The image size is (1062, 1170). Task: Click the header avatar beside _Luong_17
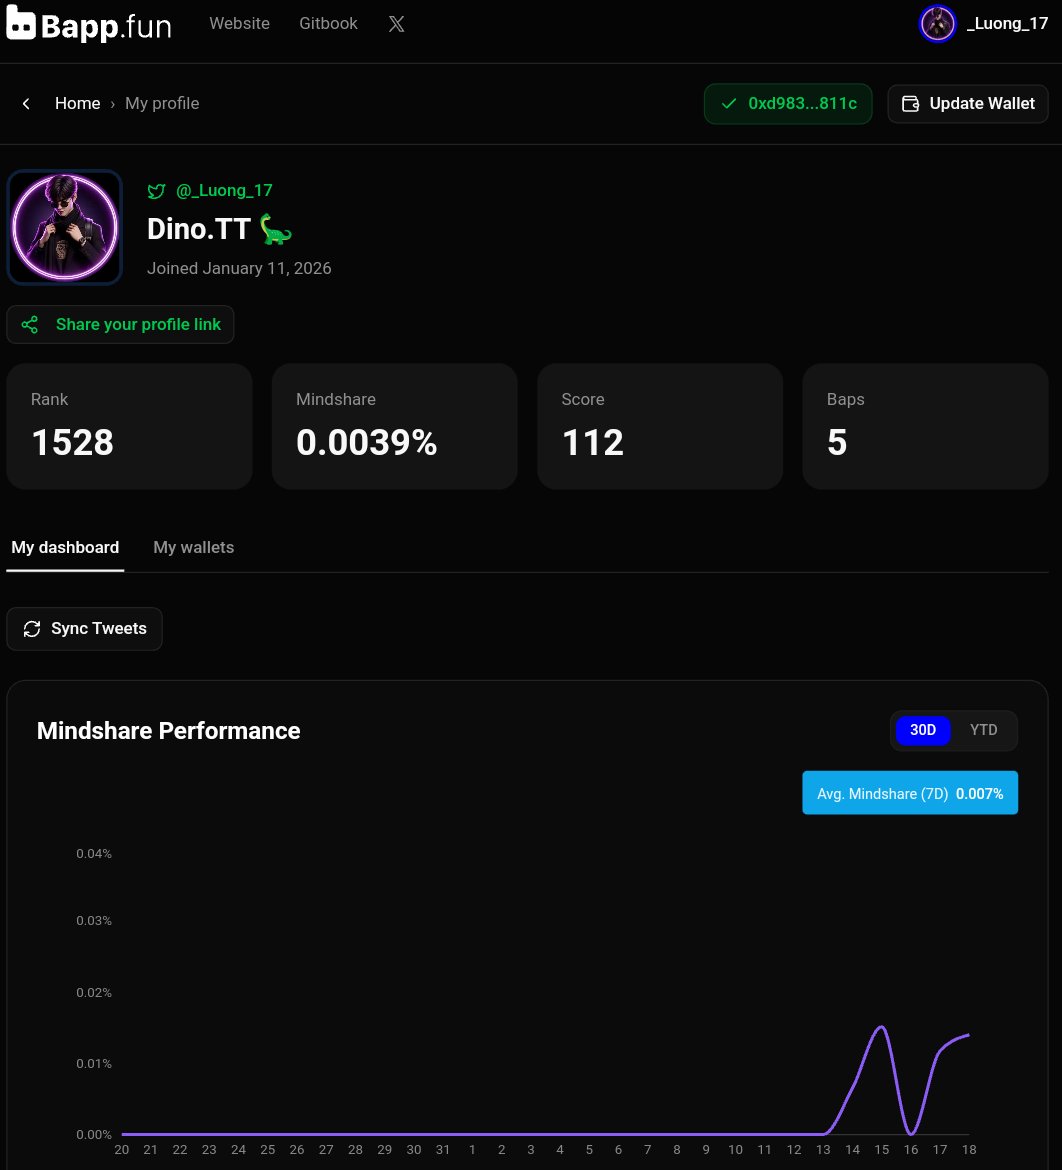point(937,24)
